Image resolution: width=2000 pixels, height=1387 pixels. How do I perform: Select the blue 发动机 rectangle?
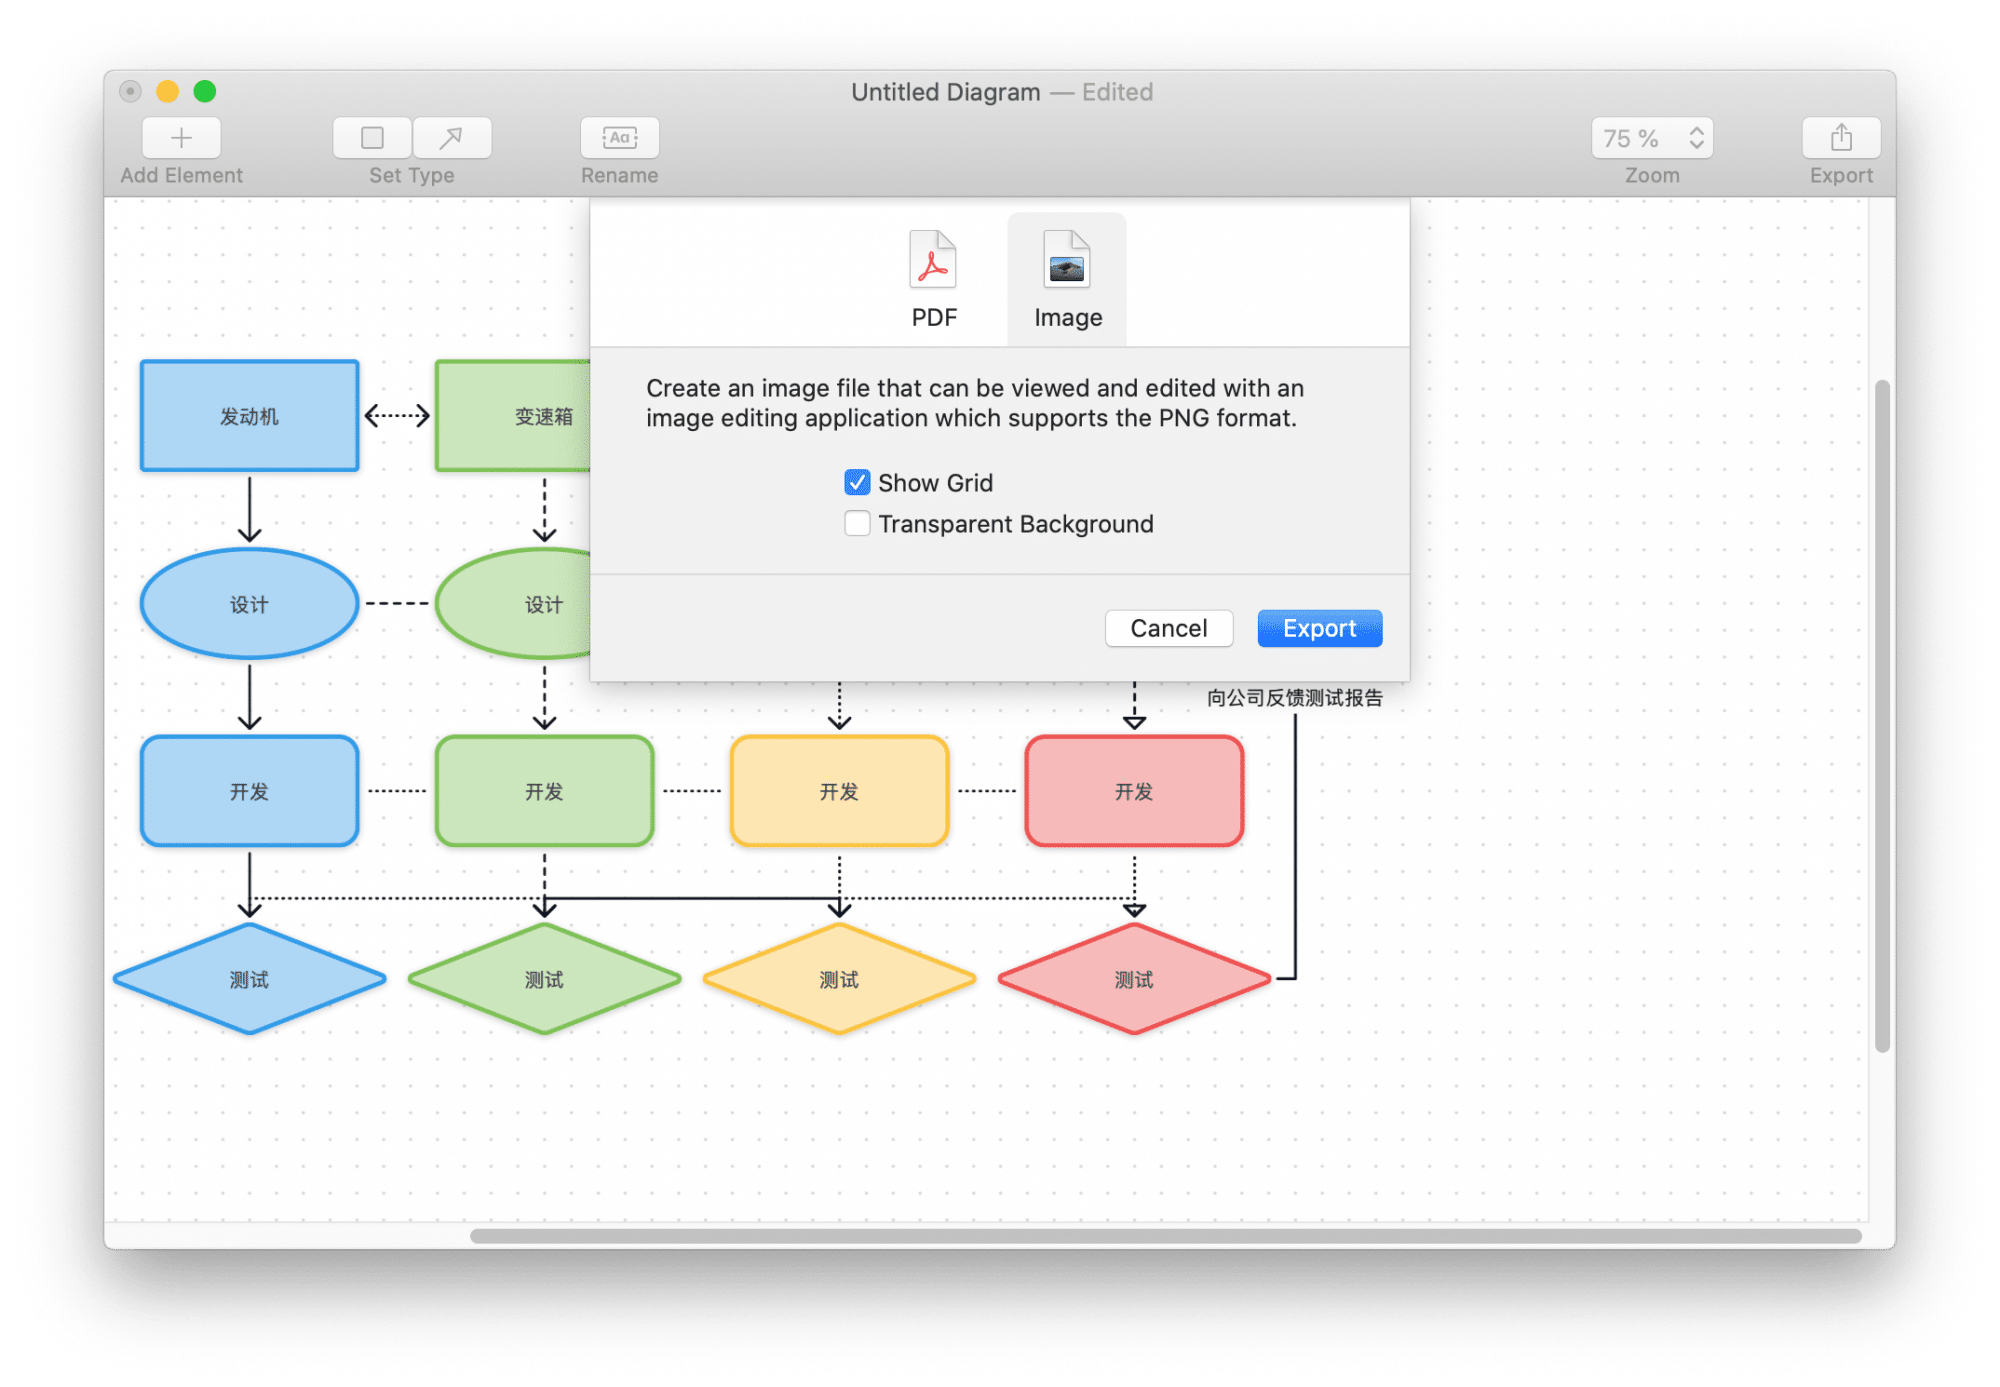pyautogui.click(x=249, y=416)
